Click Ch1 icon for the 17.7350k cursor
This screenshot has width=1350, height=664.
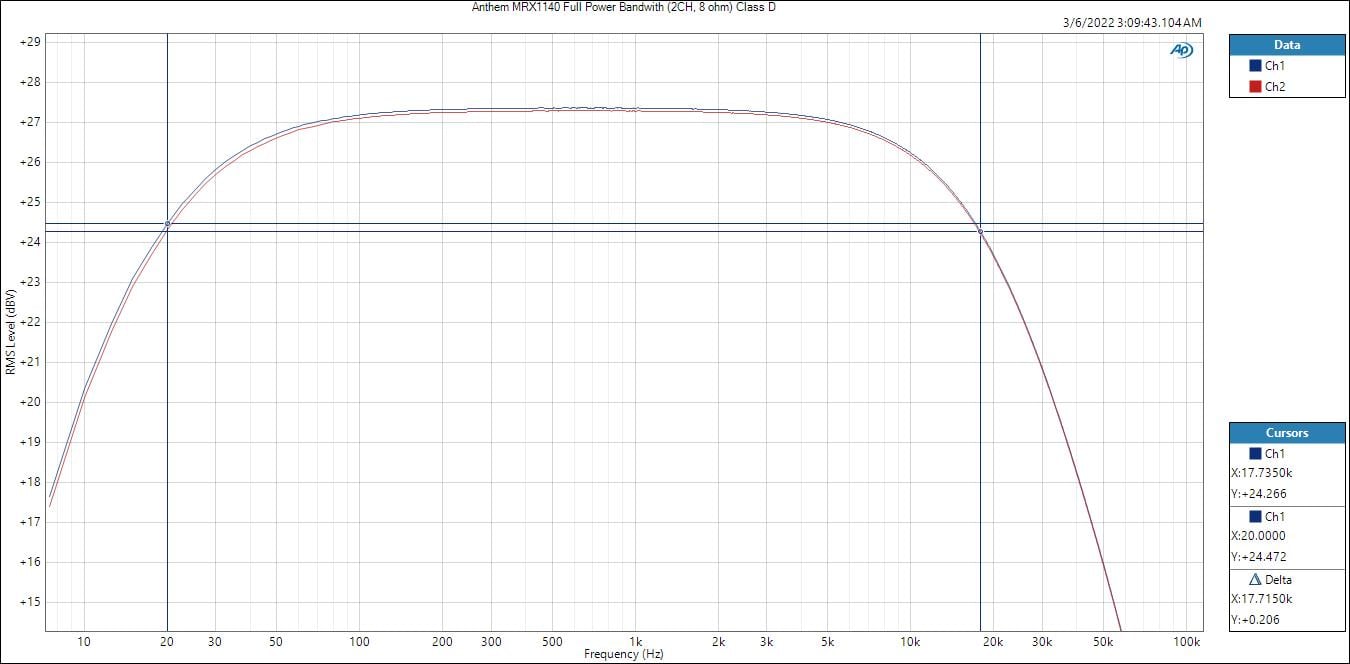1255,454
